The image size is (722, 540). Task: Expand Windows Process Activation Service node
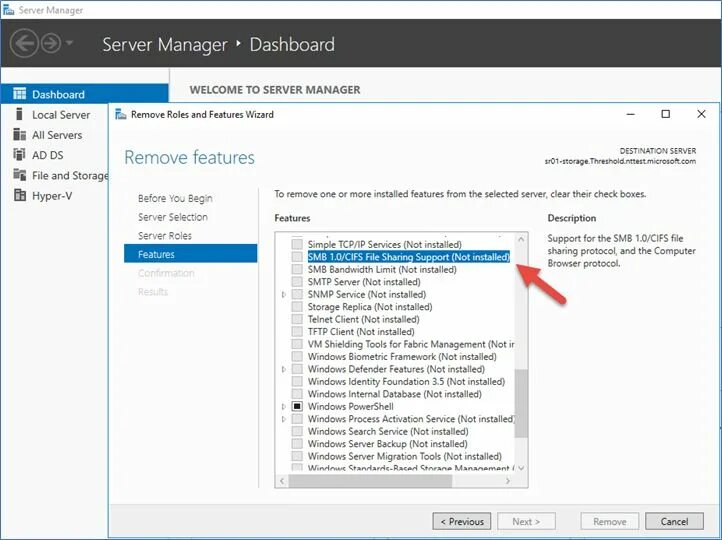pos(284,419)
